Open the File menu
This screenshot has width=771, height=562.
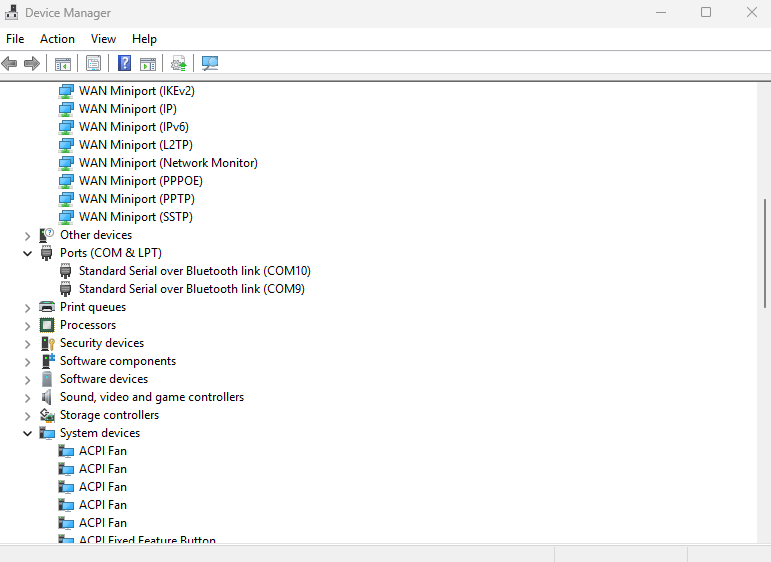pos(15,39)
